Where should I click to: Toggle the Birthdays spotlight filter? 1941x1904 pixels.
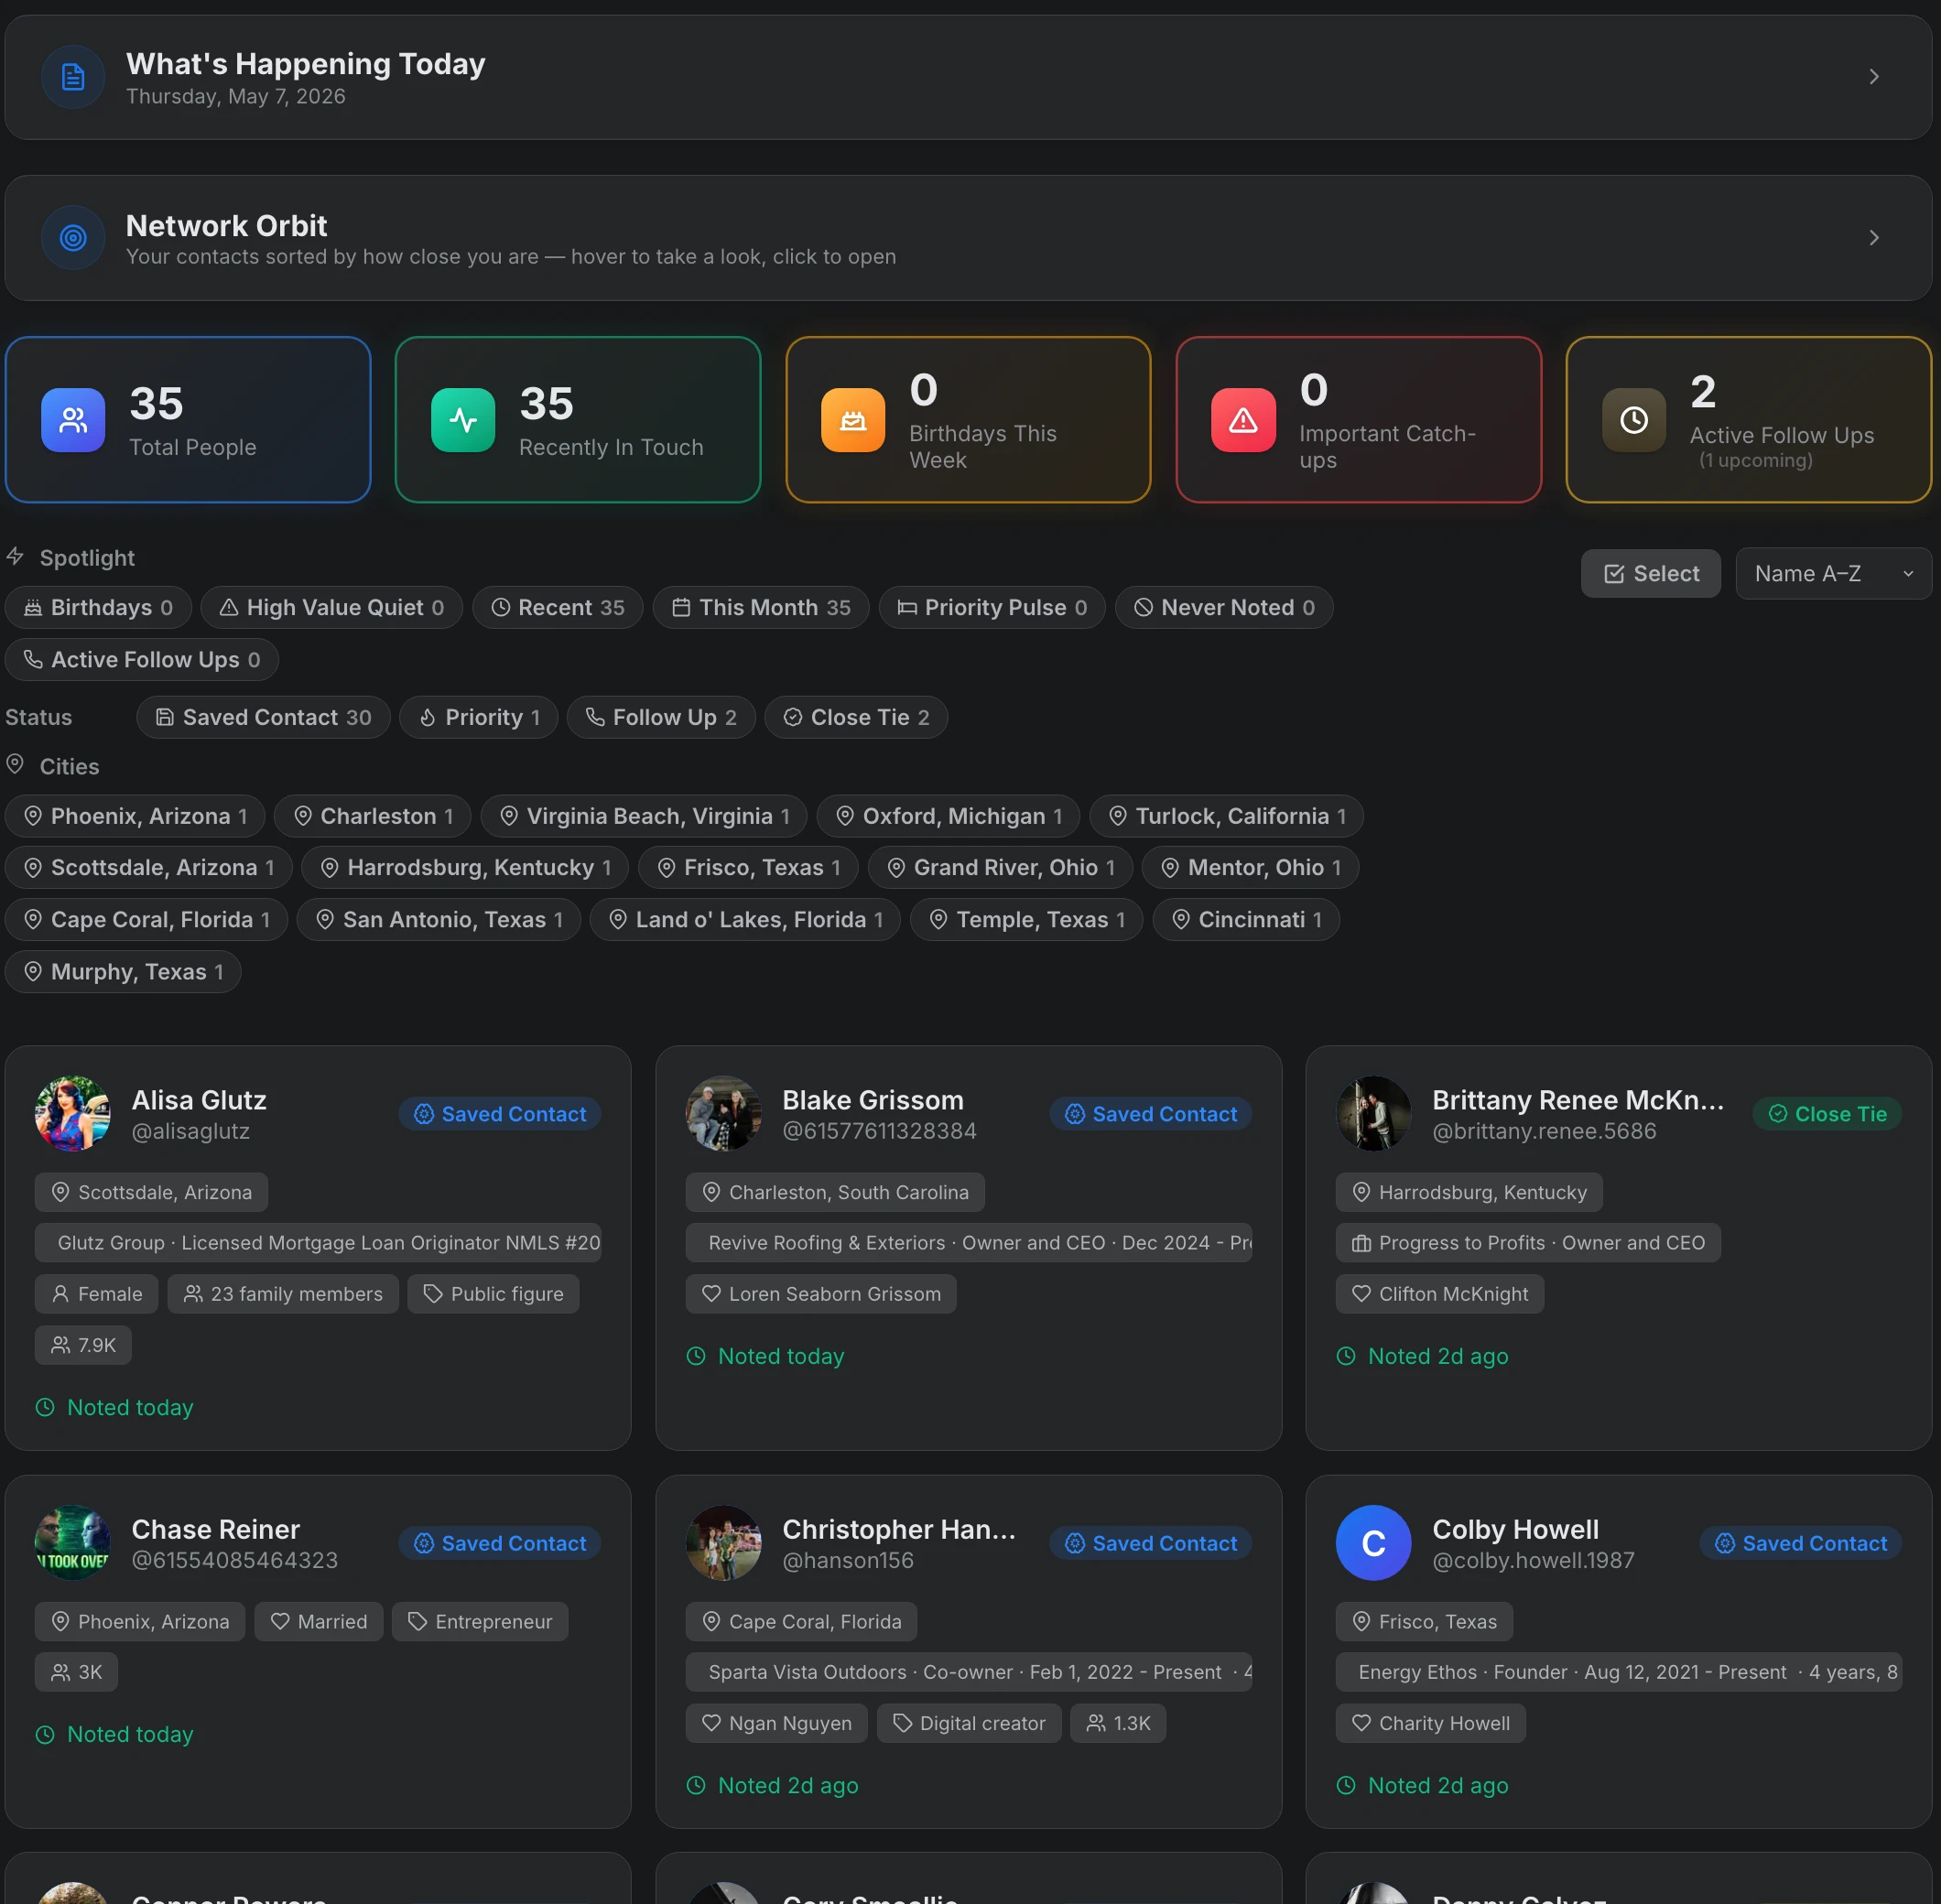click(98, 607)
